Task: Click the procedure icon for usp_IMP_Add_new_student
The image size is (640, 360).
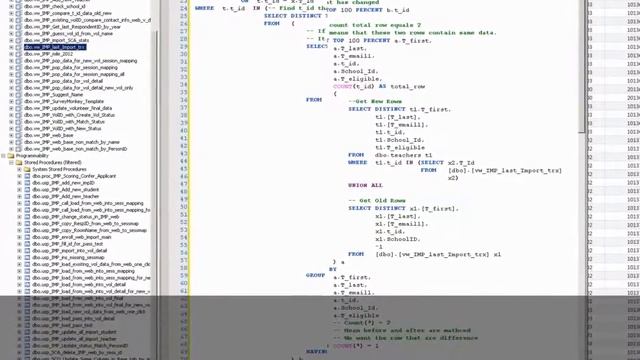Action: point(27,190)
